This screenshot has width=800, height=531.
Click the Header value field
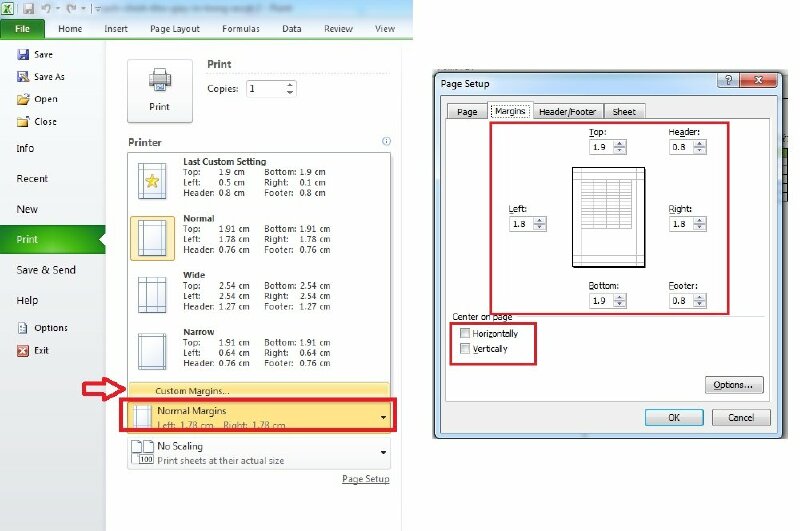tap(681, 147)
